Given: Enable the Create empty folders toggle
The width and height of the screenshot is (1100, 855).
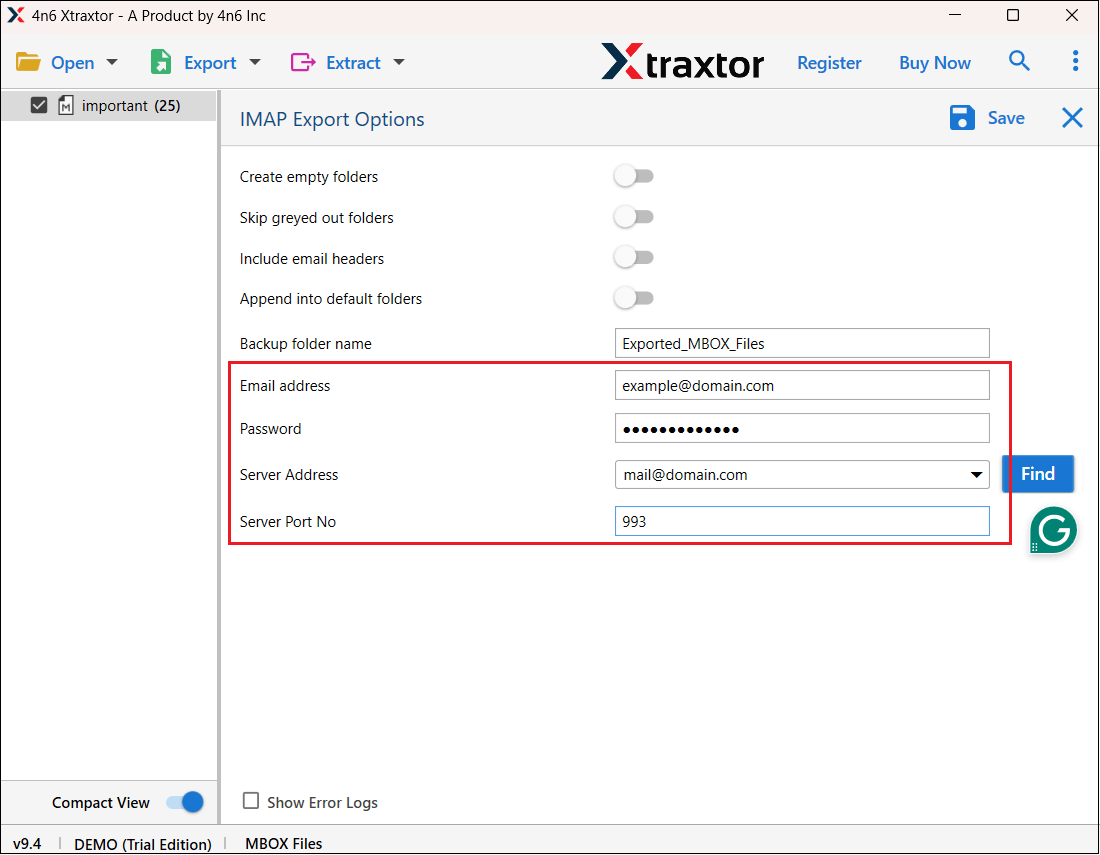Looking at the screenshot, I should coord(633,175).
